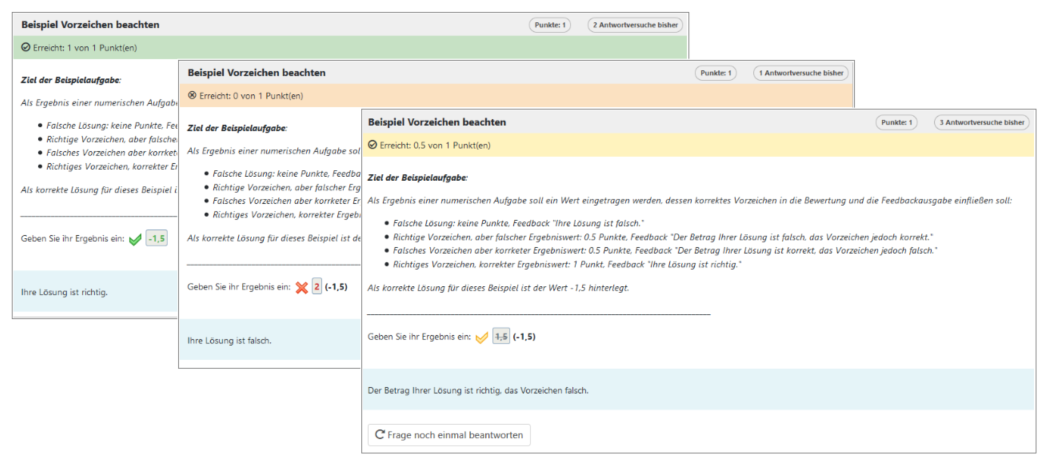Click the answer field containing 2

[x=317, y=287]
